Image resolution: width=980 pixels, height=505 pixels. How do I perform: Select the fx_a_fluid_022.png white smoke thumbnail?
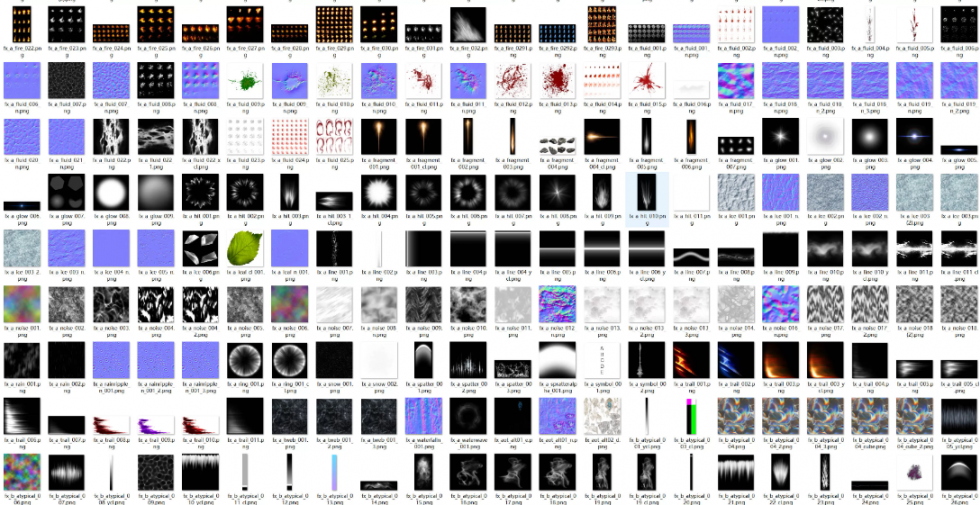(111, 136)
